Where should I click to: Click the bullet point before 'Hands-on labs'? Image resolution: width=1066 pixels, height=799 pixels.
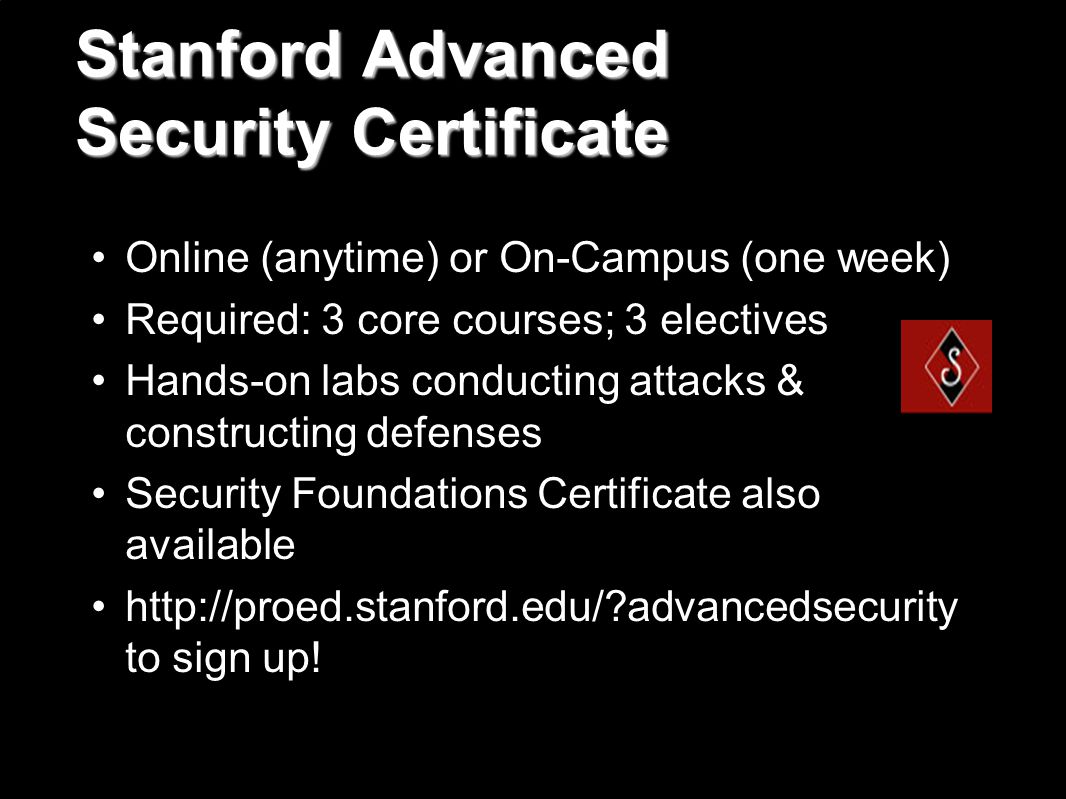[x=99, y=381]
